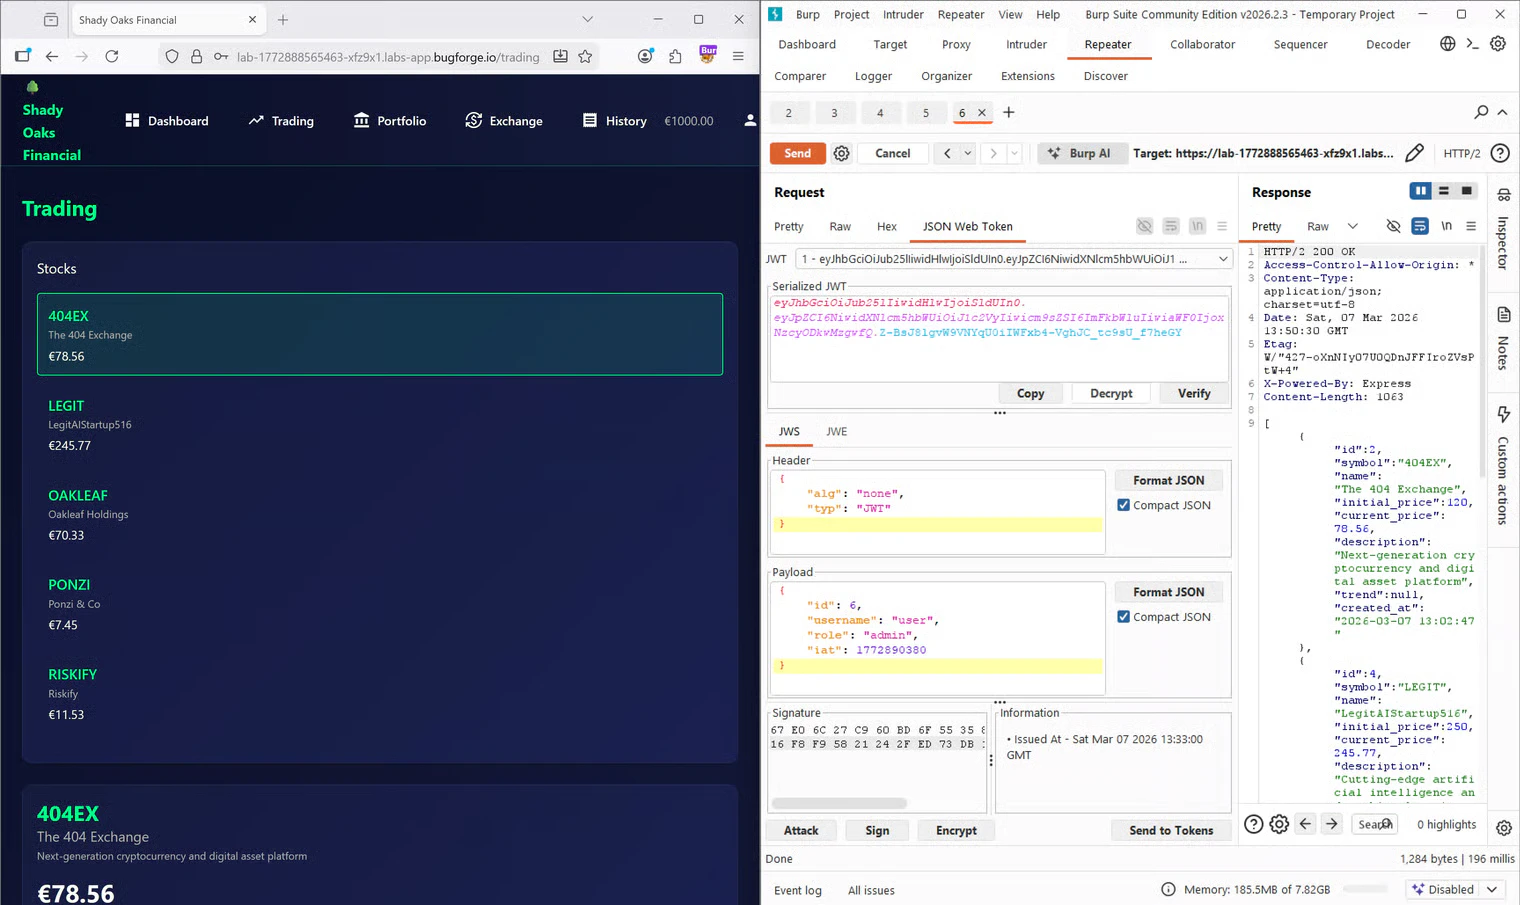
Task: Edit target with the pencil icon
Action: [1414, 153]
